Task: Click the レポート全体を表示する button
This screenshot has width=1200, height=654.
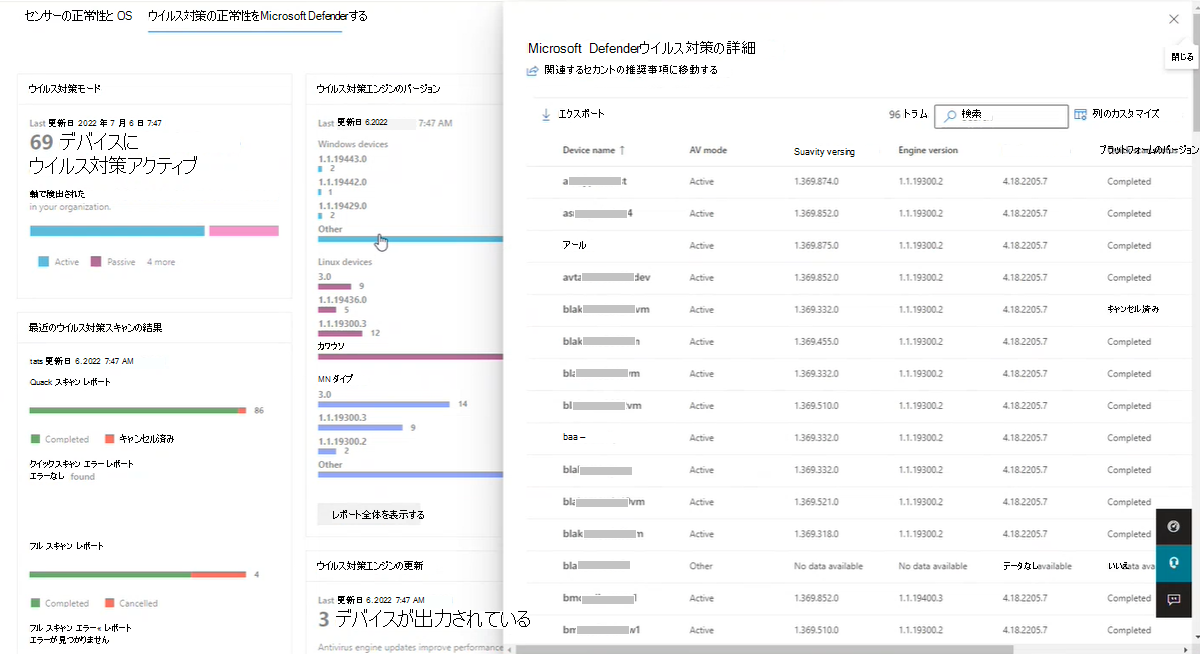Action: 379,515
